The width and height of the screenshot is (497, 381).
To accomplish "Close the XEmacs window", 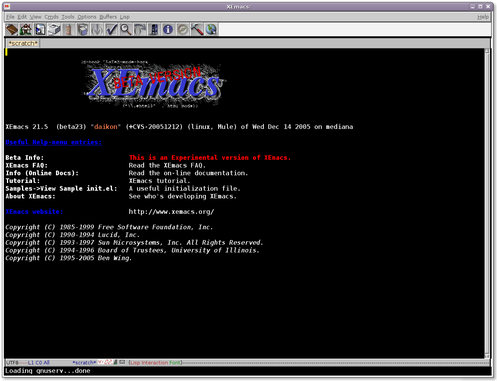I will click(x=489, y=6).
